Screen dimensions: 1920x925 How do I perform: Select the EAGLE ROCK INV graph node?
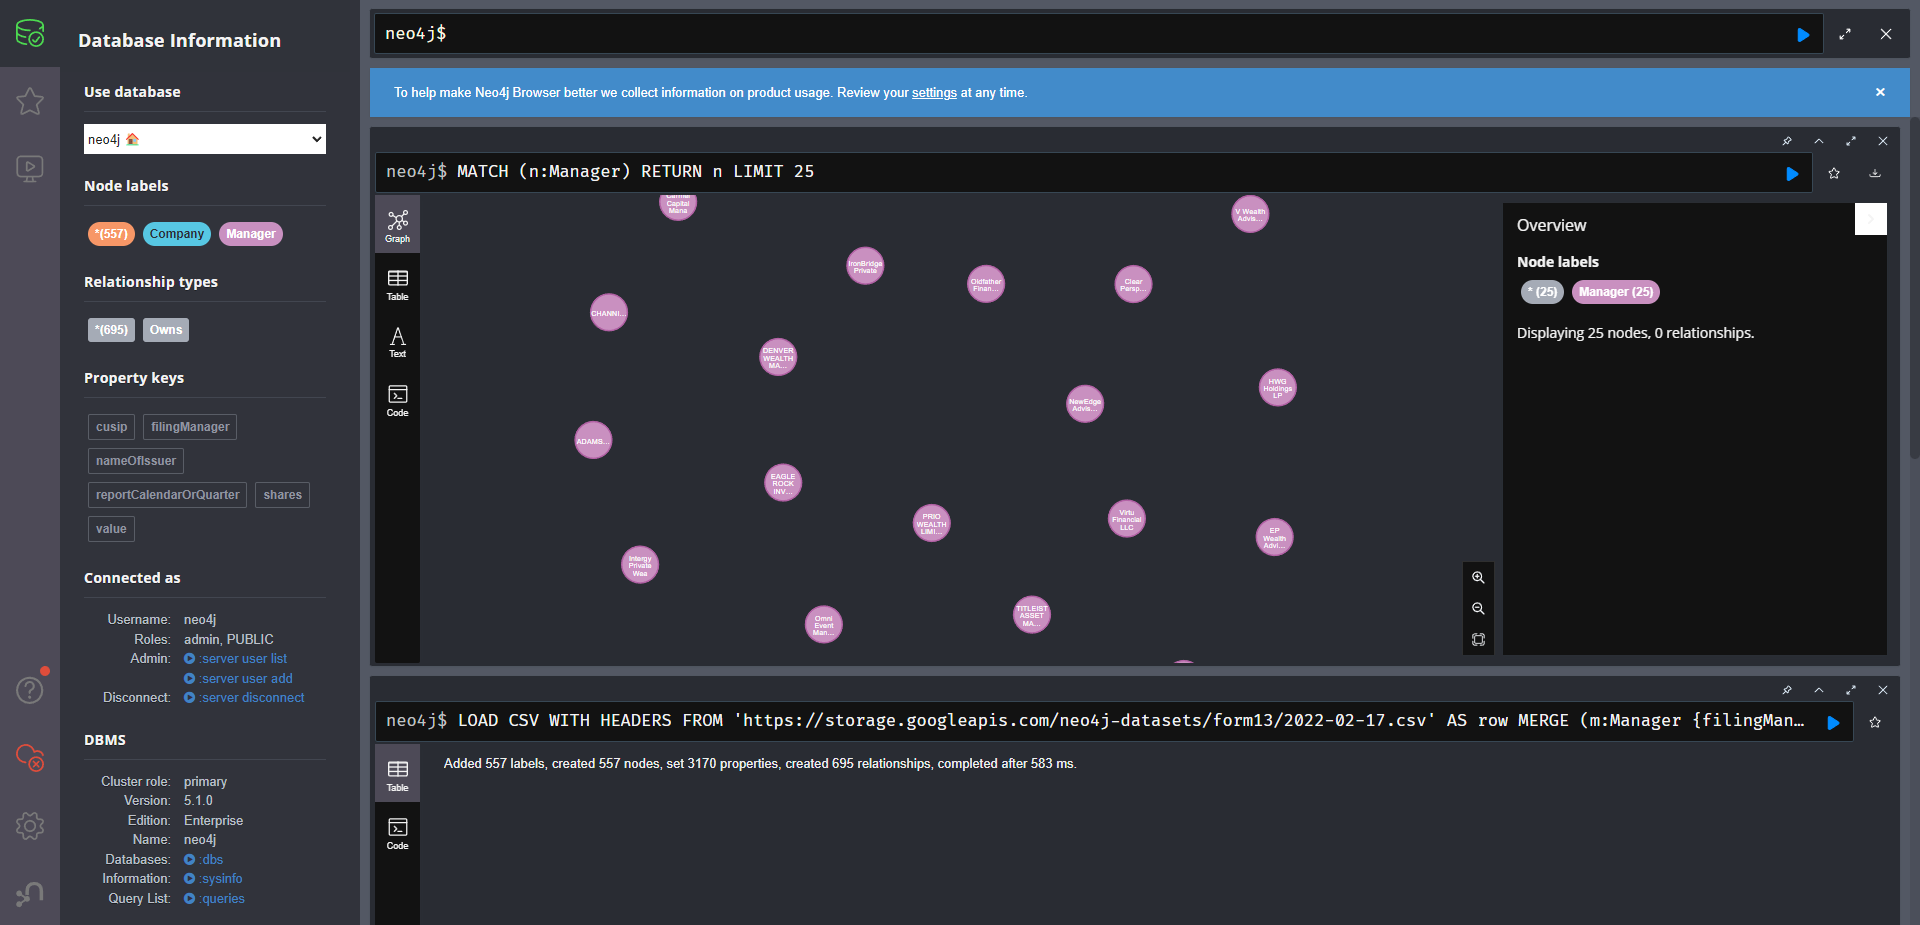[783, 484]
